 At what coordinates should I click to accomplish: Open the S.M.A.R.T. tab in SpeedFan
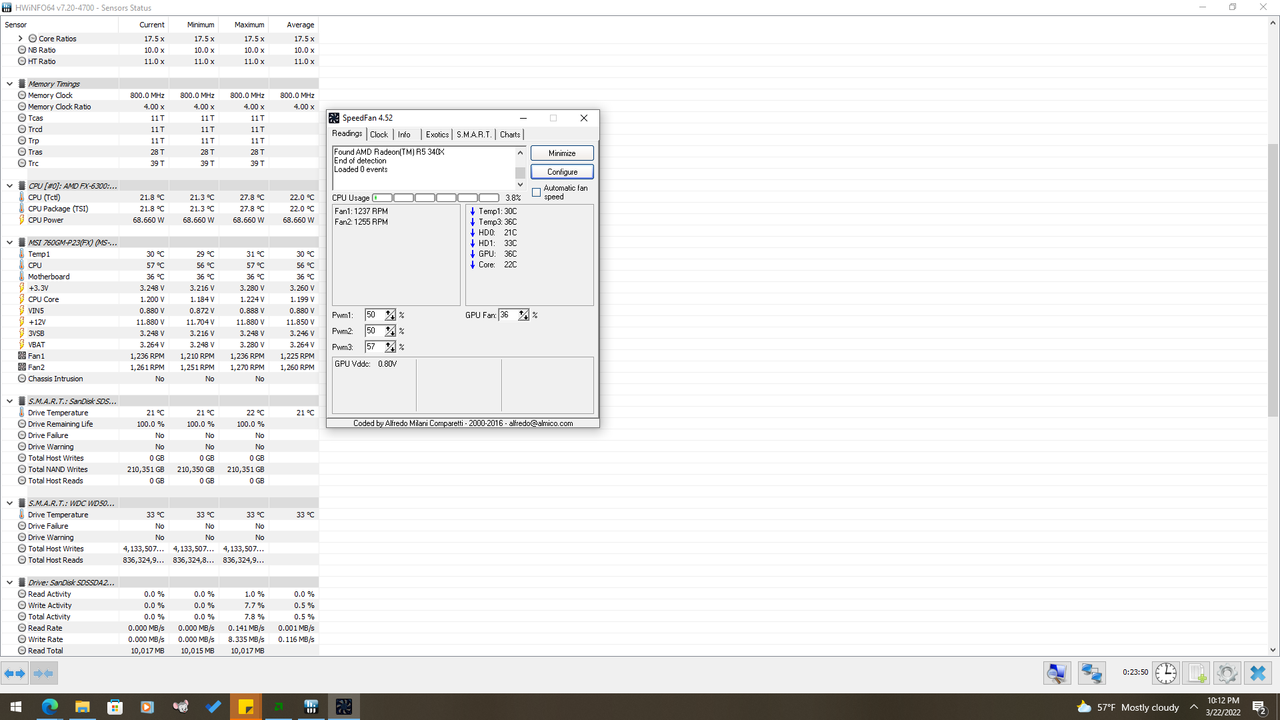474,135
